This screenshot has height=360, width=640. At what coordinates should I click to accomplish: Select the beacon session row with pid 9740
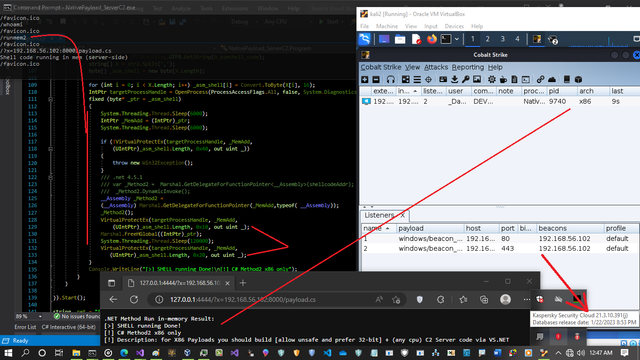click(x=500, y=101)
